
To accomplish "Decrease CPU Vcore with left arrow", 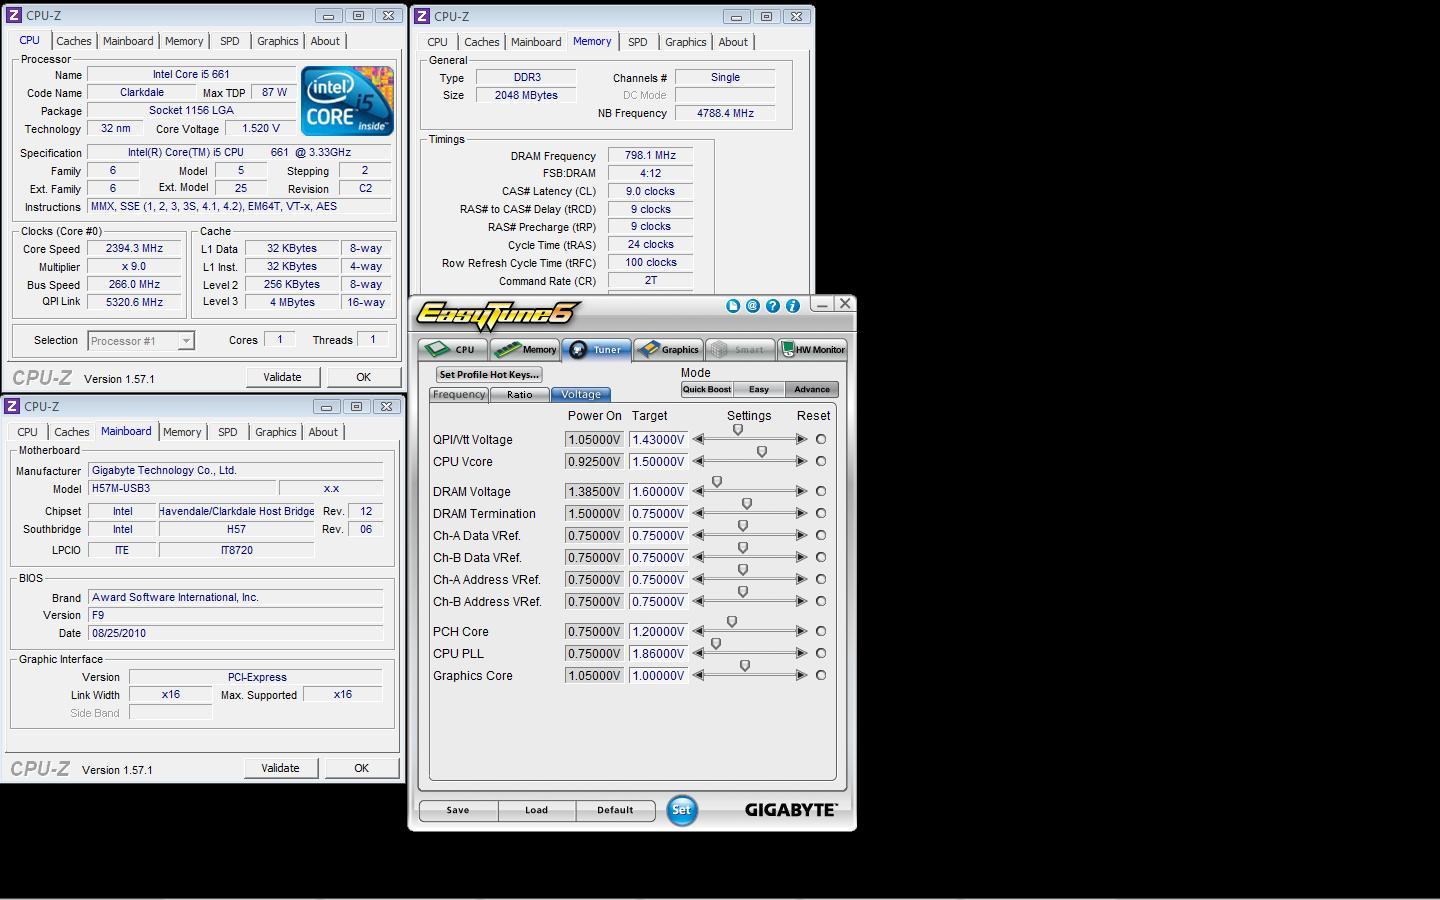I will coord(698,461).
